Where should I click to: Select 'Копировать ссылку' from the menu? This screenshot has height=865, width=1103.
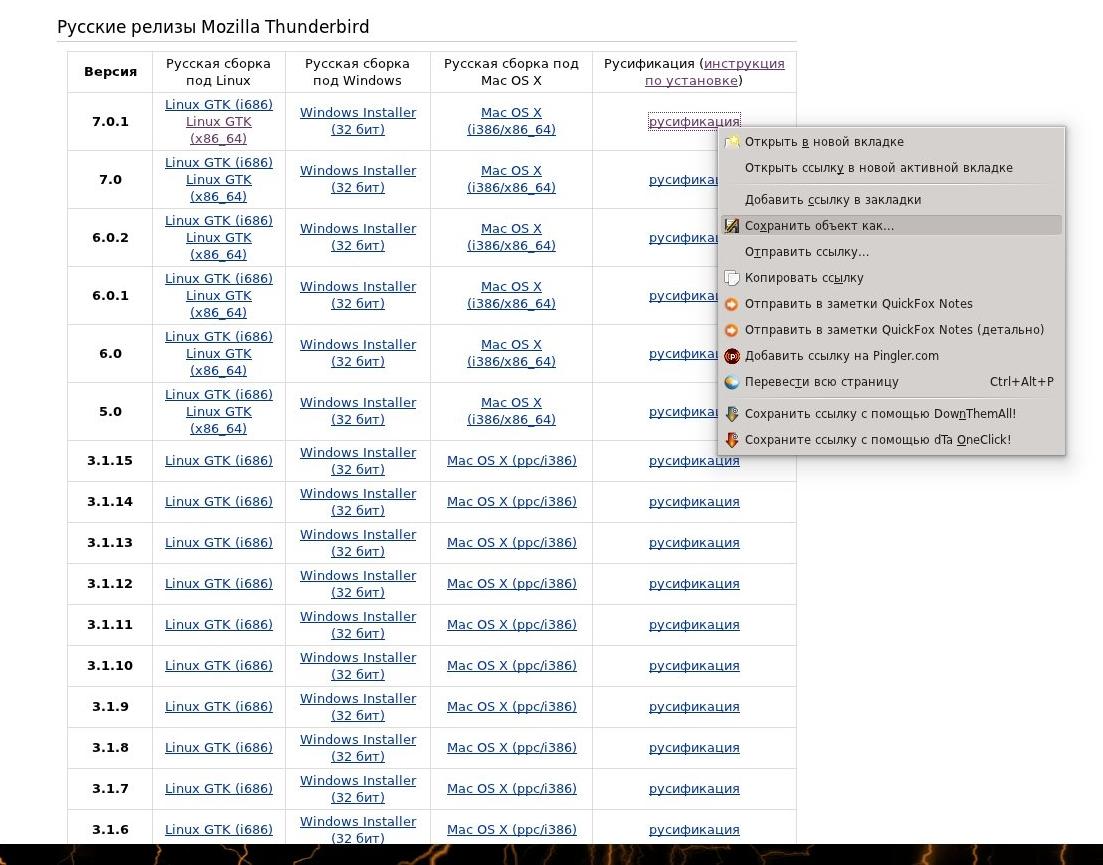[891, 278]
